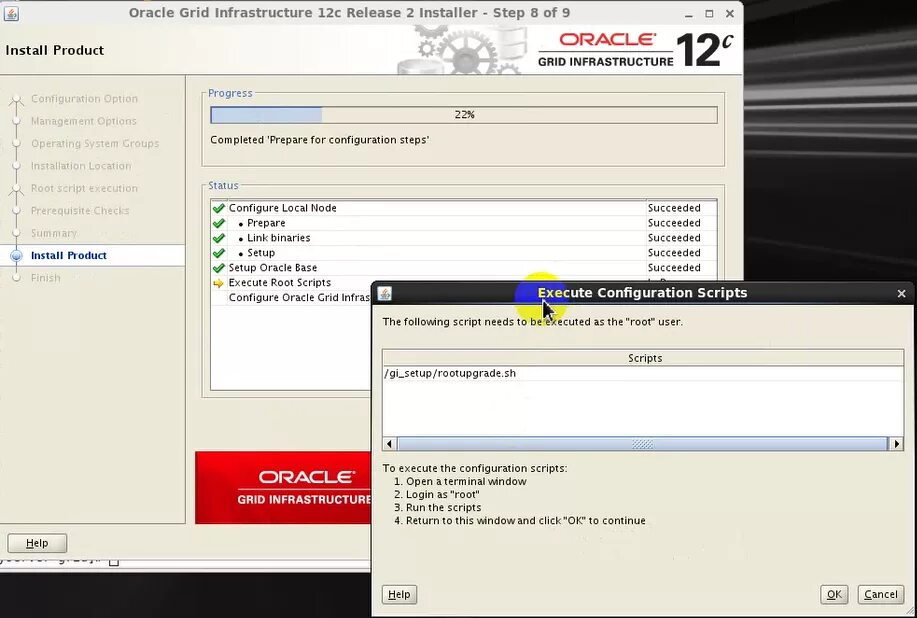Select the Summary step in sidebar
The width and height of the screenshot is (917, 618).
pos(54,233)
